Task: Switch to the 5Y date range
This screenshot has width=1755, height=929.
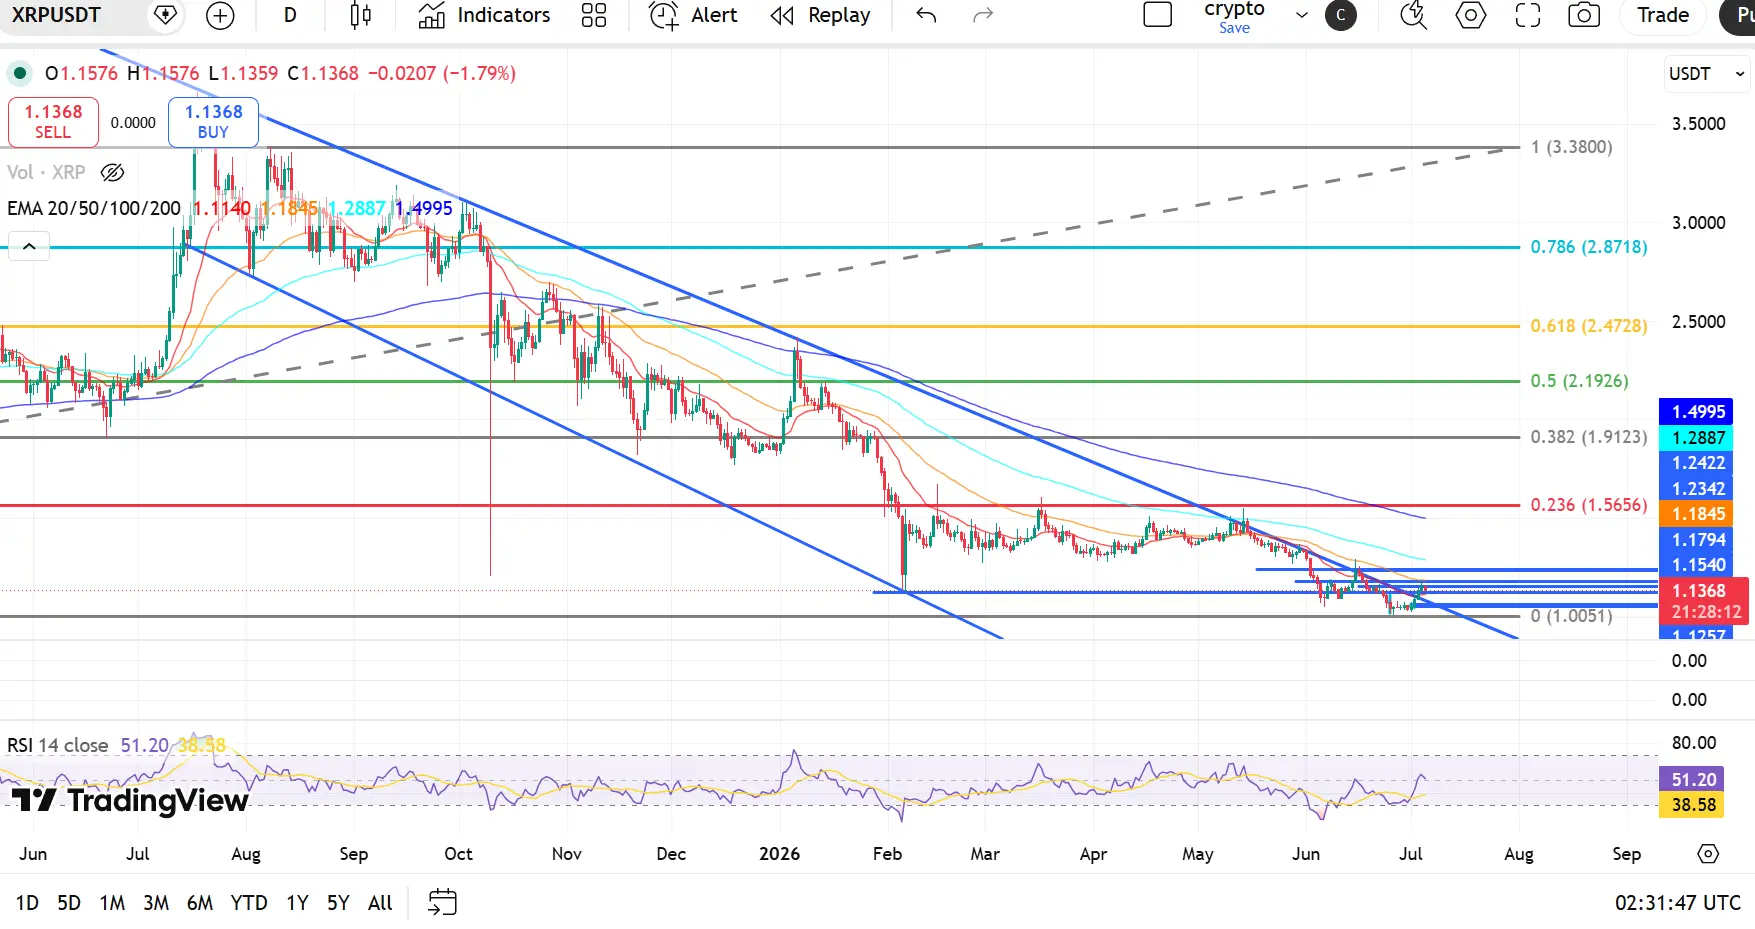Action: coord(338,903)
